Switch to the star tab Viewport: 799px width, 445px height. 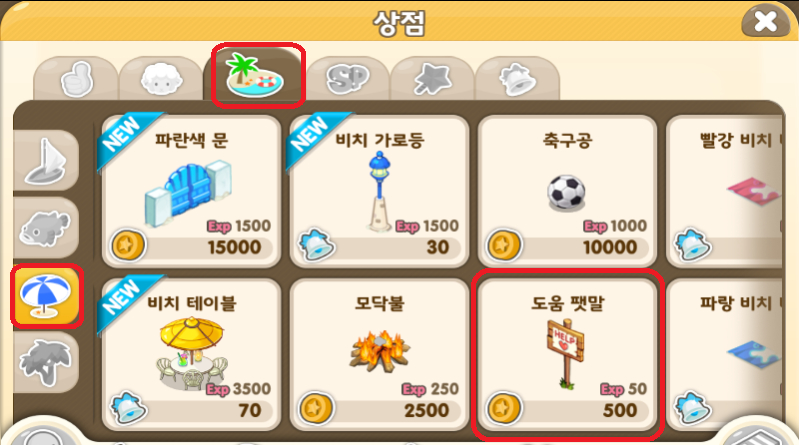(432, 79)
